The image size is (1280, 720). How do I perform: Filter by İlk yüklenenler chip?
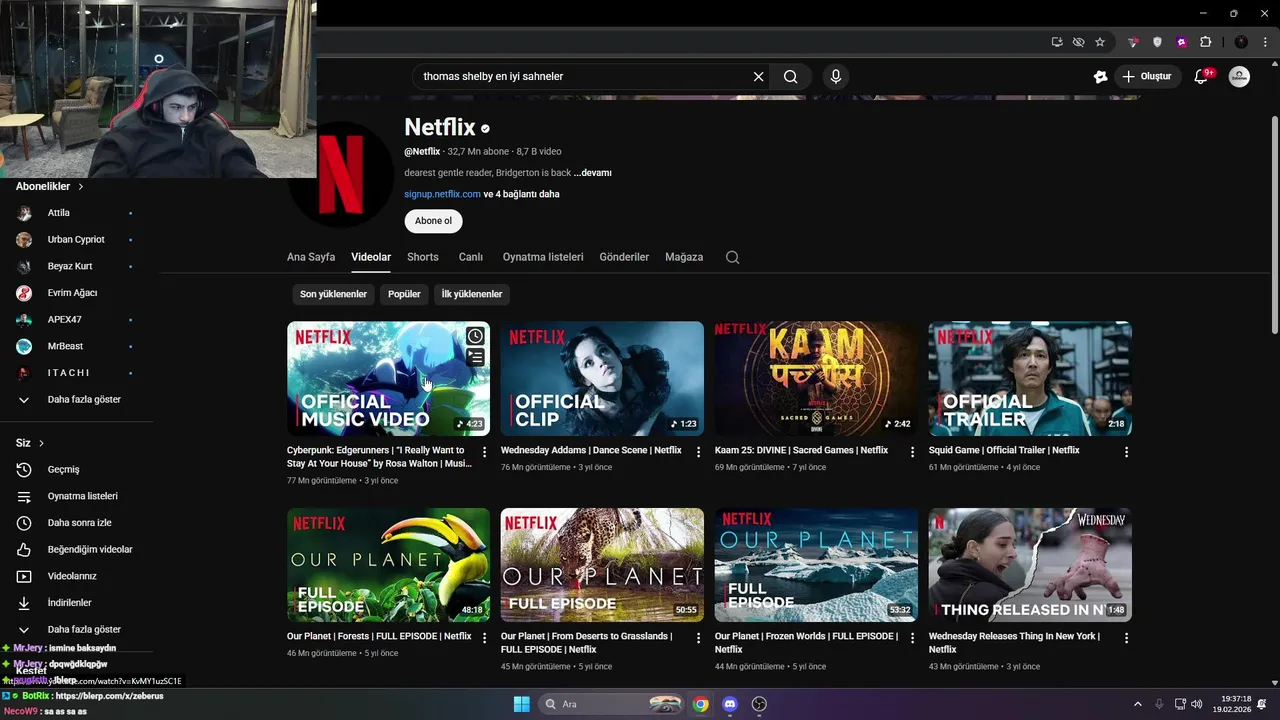tap(472, 294)
